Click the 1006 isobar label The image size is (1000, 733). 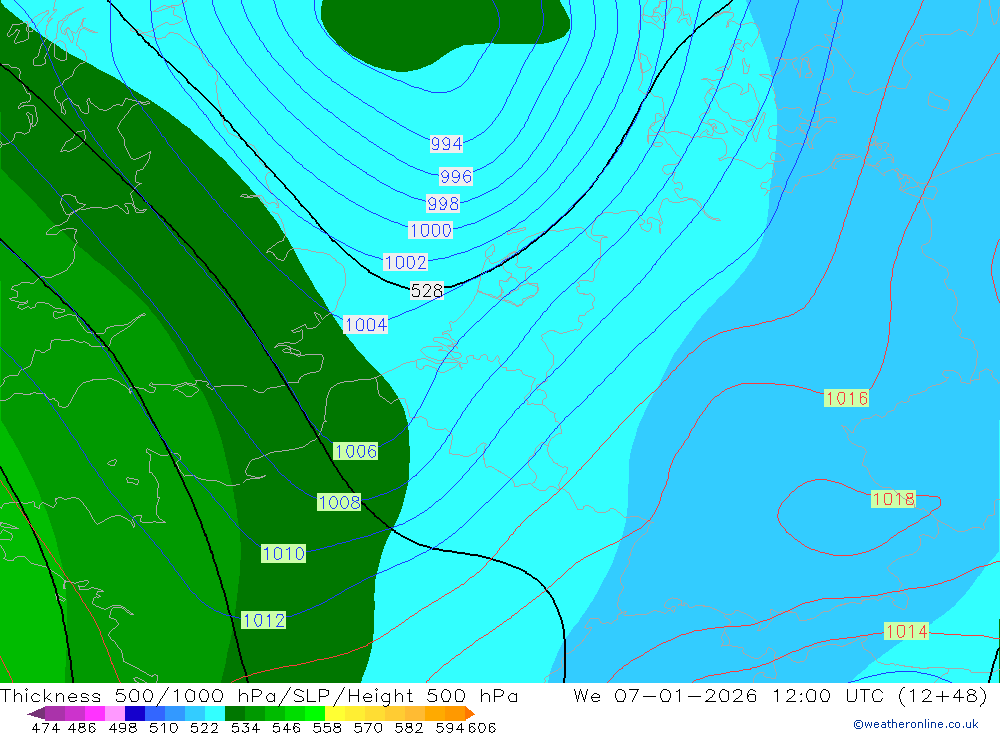[x=356, y=452]
